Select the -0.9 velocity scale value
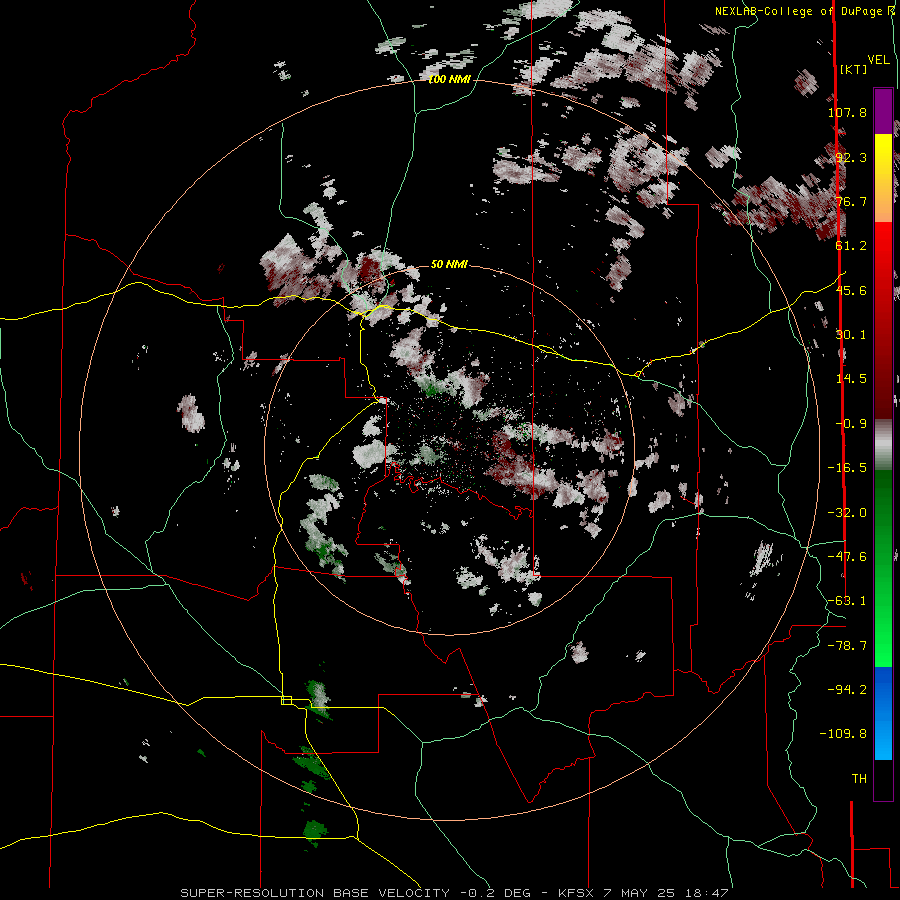The height and width of the screenshot is (900, 900). (851, 424)
